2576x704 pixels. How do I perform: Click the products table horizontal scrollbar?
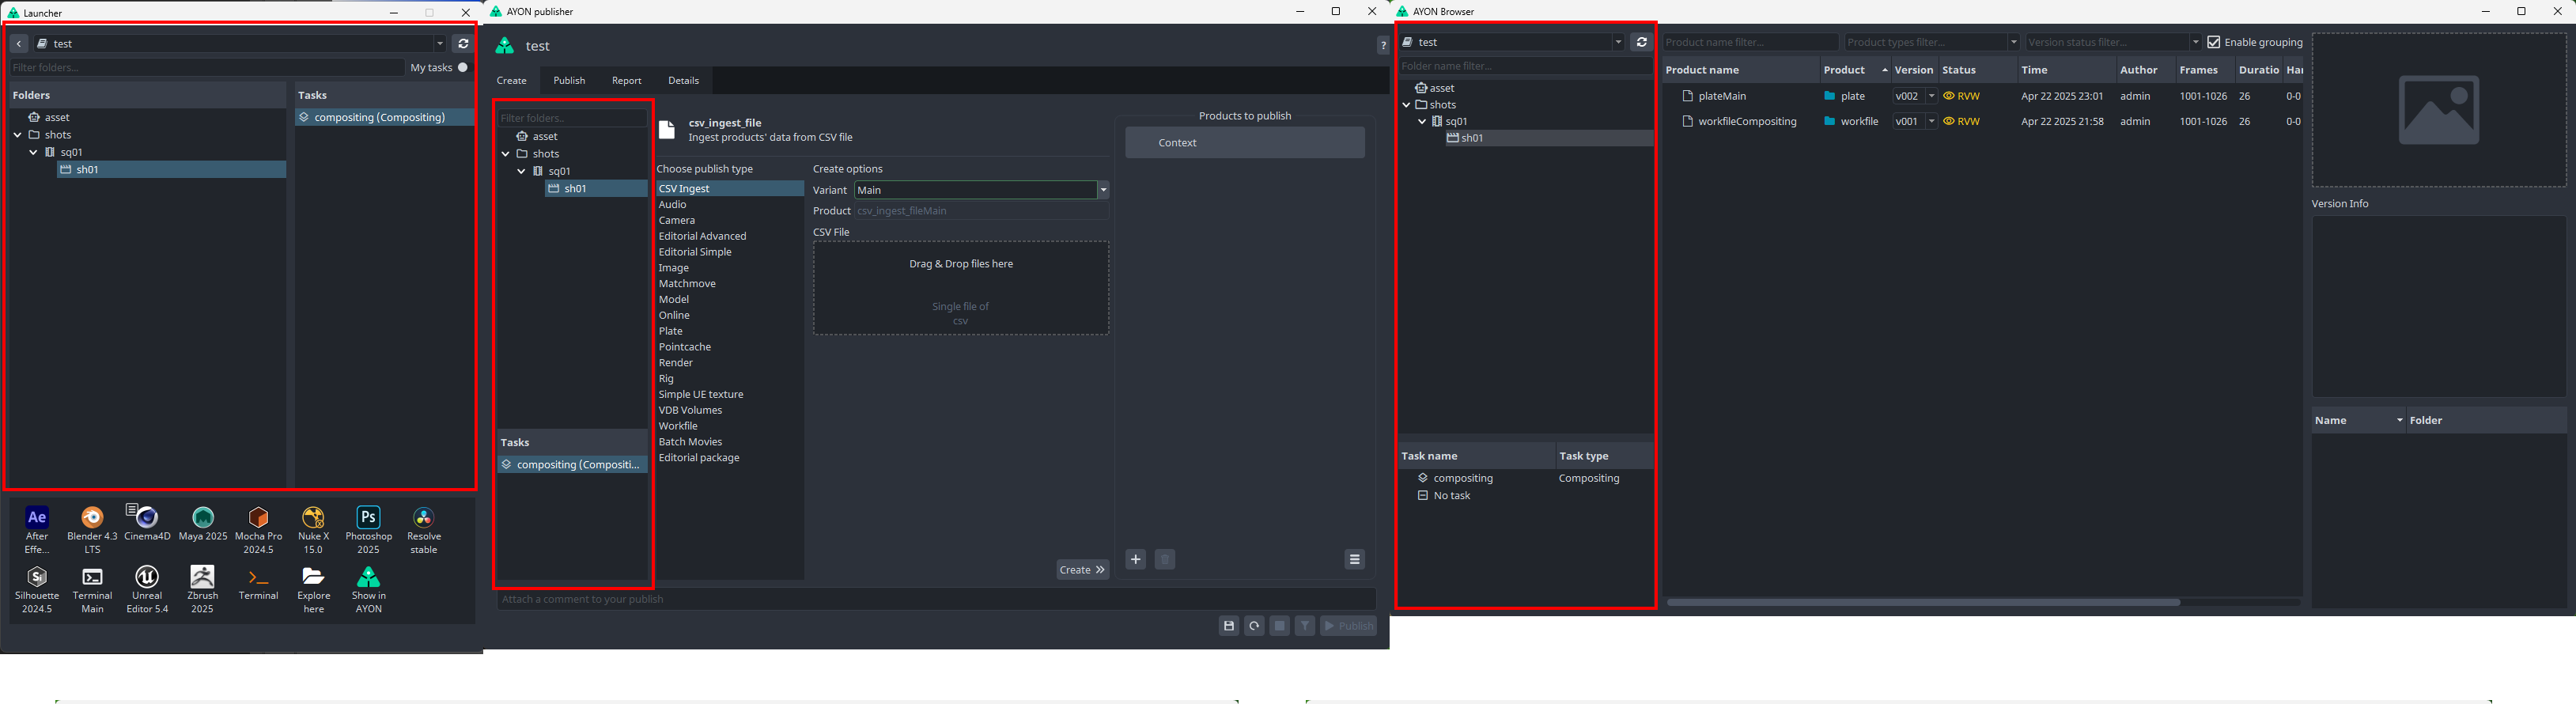(1923, 602)
